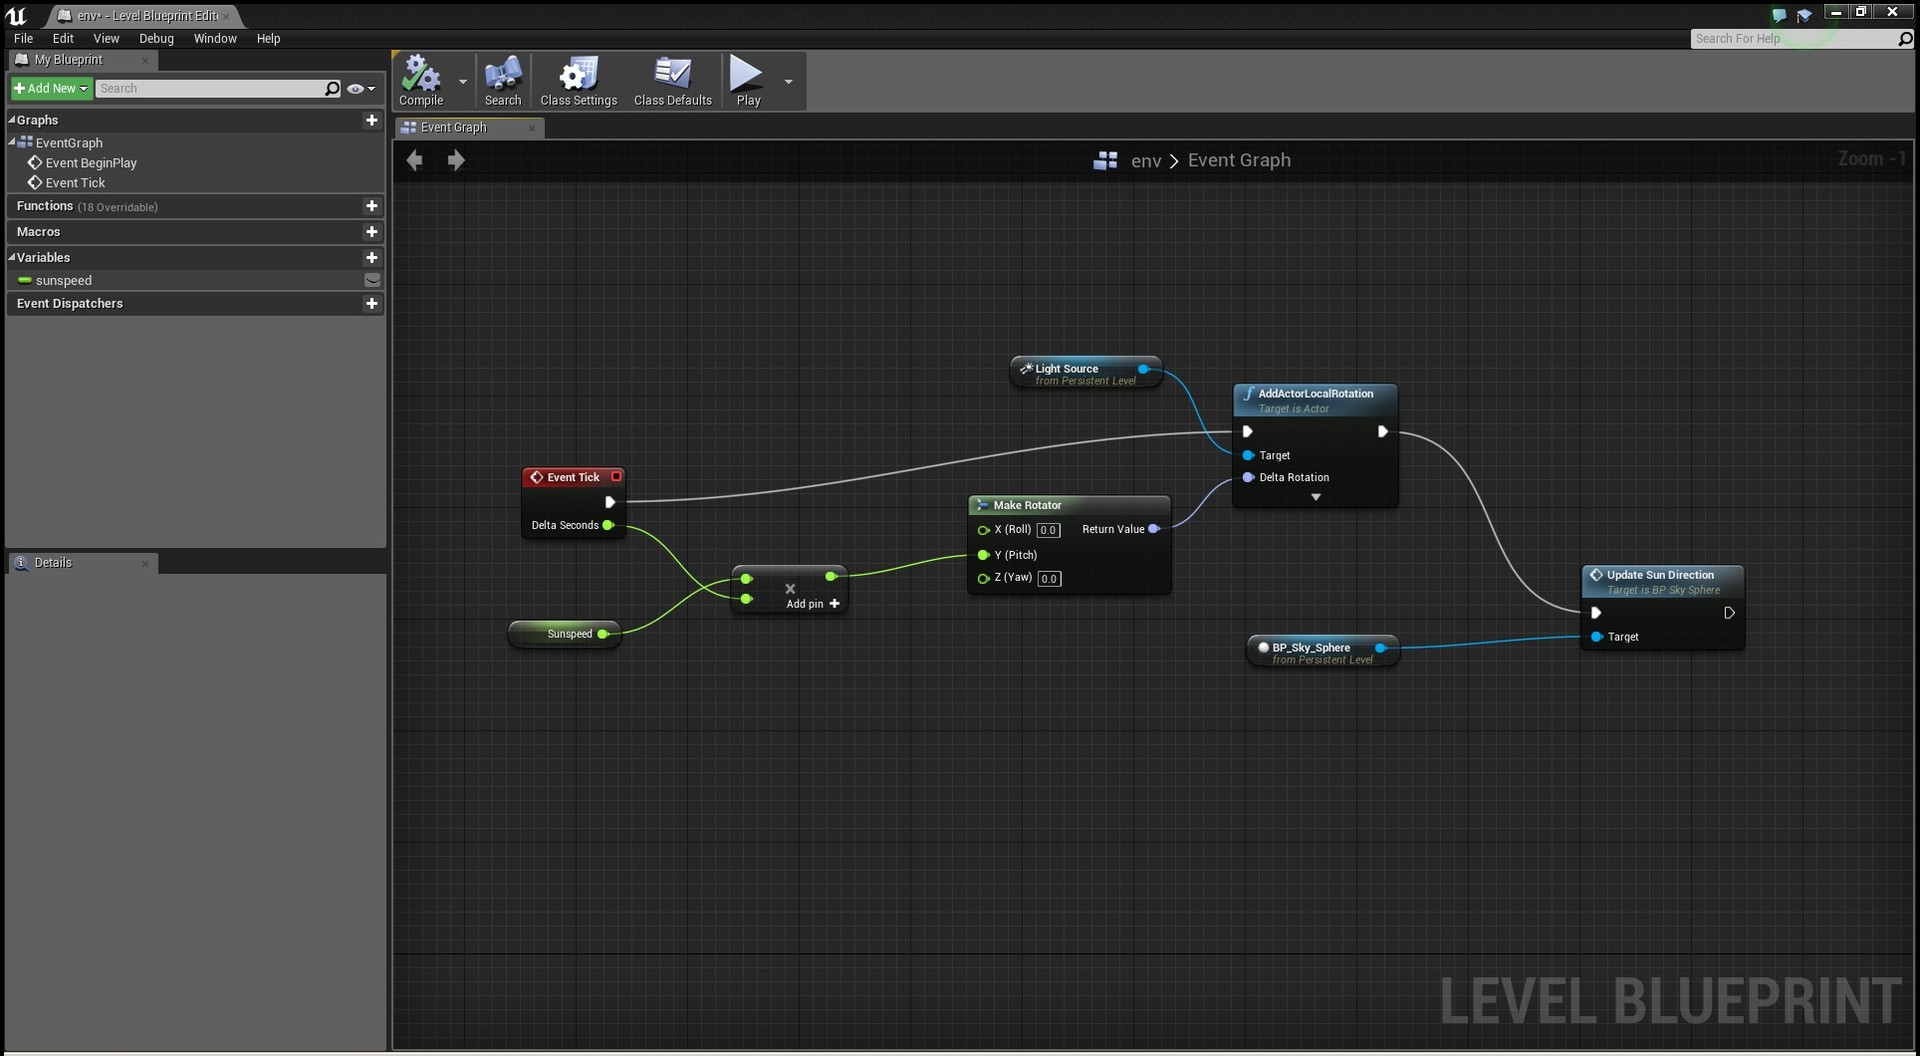Select the BP_Sky_Sphere reference node

pyautogui.click(x=1322, y=652)
